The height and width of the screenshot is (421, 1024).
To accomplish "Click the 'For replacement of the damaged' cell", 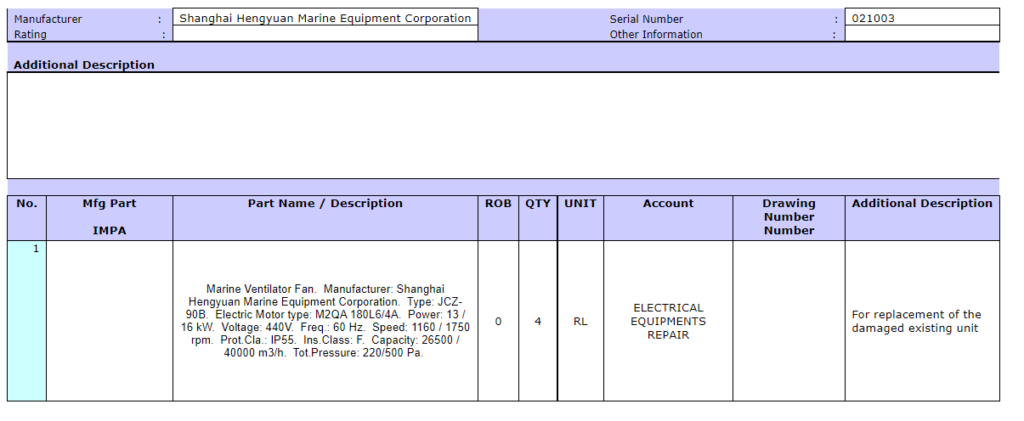I will point(921,321).
